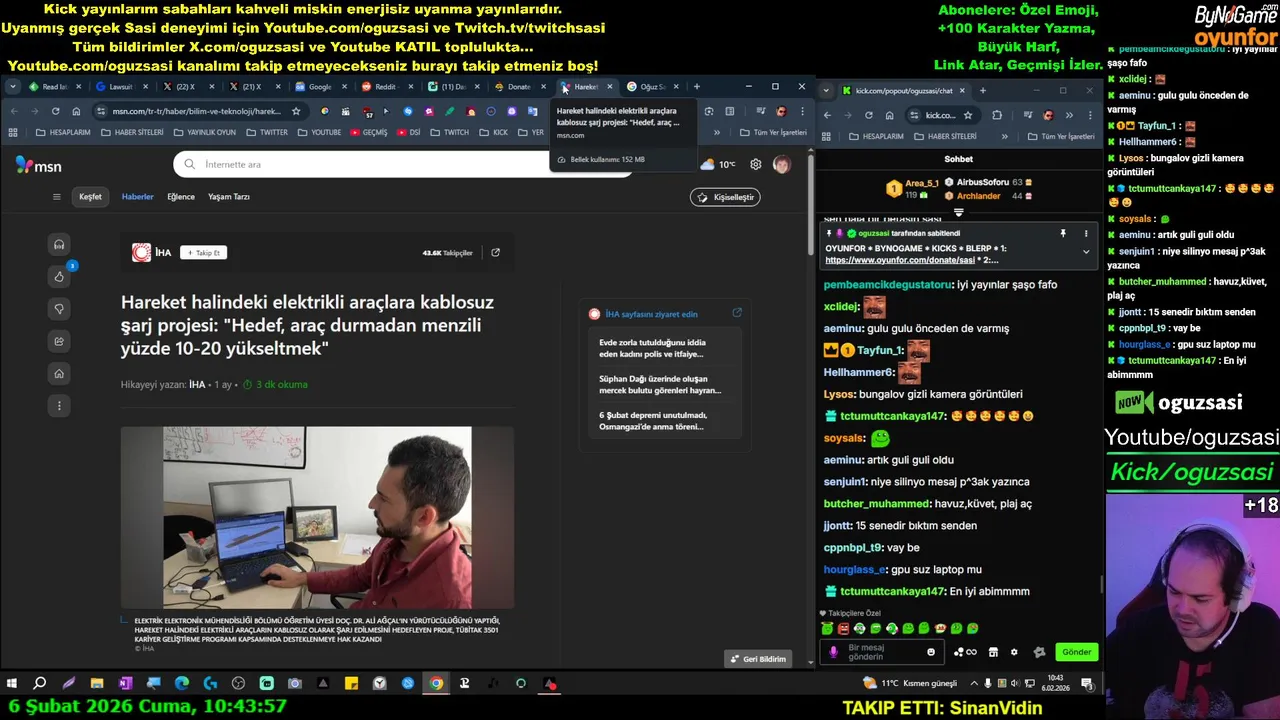Expand hidden bookmarks in MSN browser
The height and width of the screenshot is (720, 1280).
point(716,133)
